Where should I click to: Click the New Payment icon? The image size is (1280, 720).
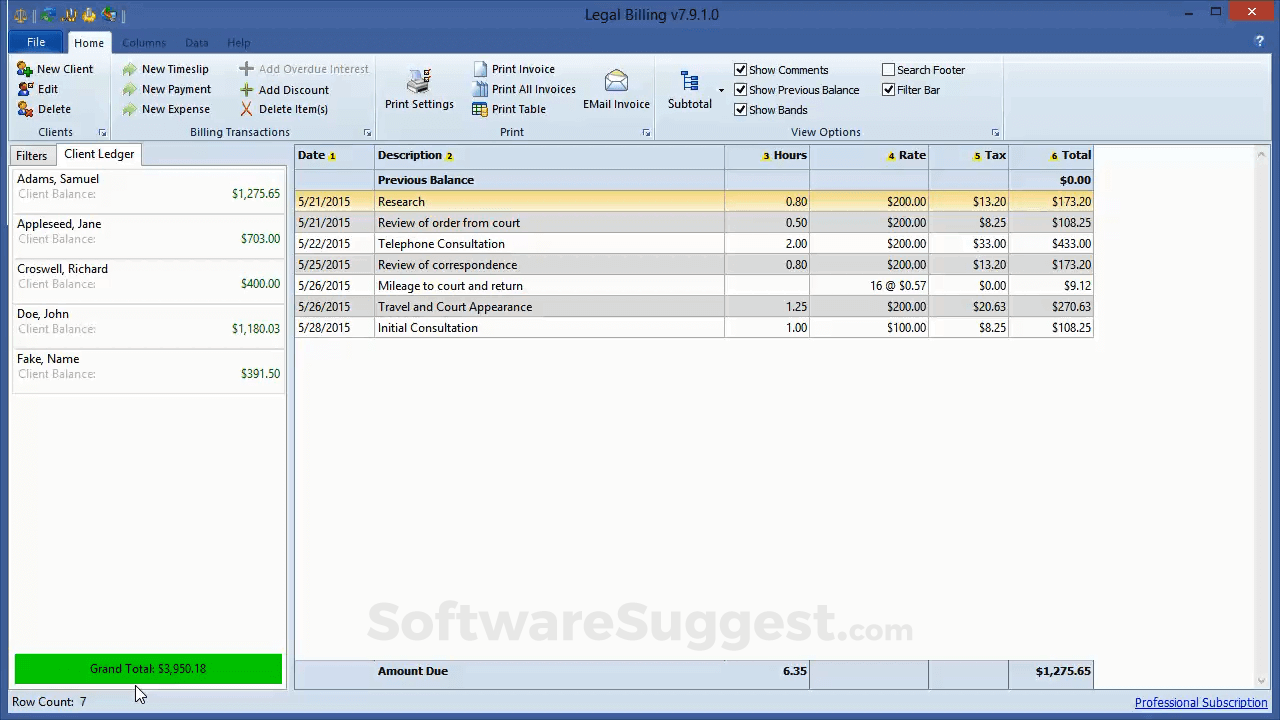(x=129, y=89)
